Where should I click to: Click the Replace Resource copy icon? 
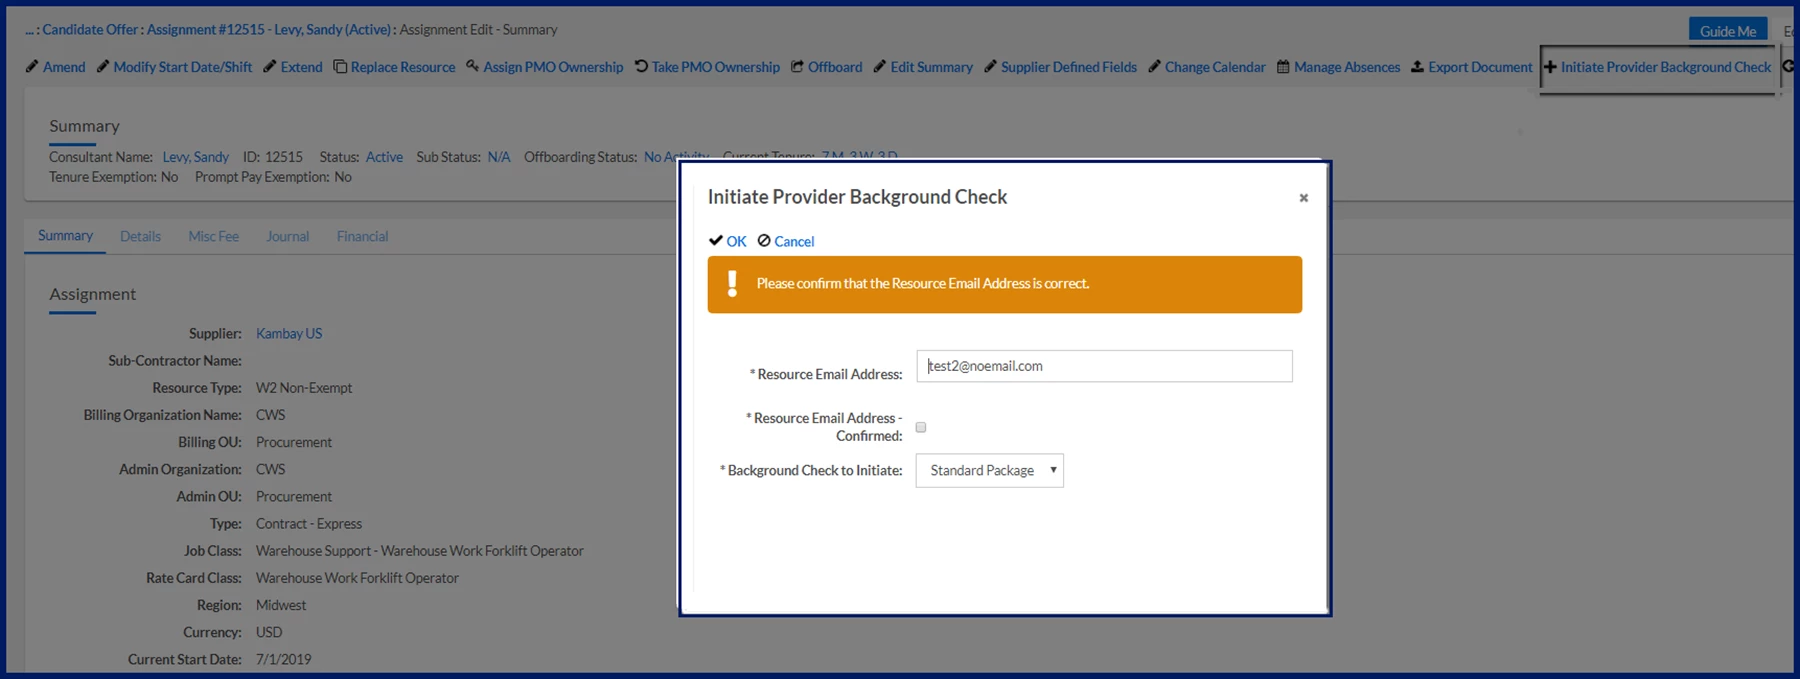[x=340, y=67]
